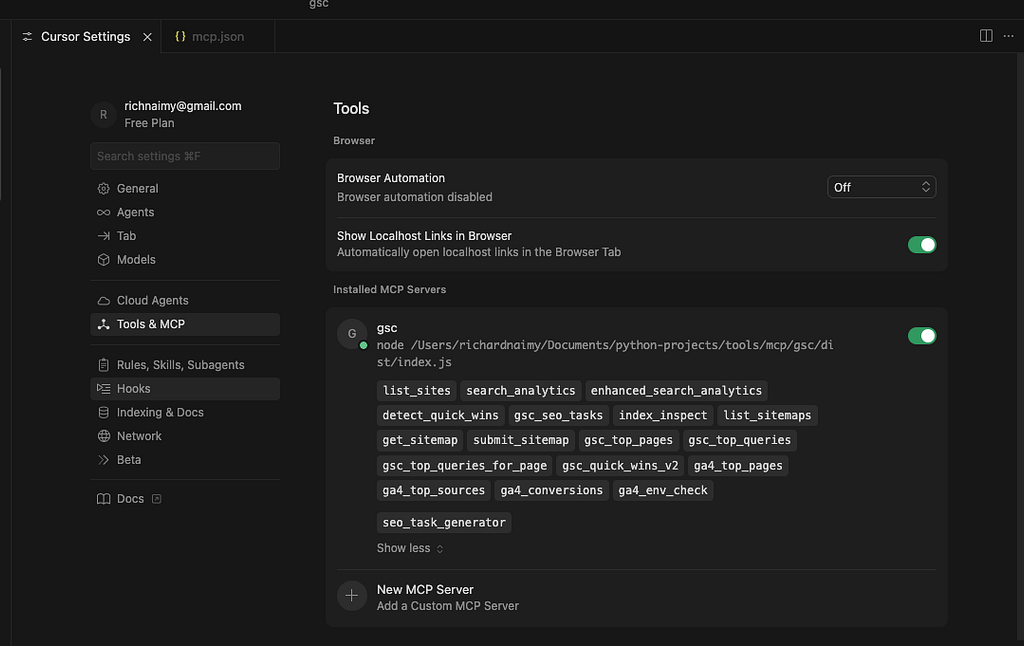The image size is (1024, 646).
Task: Collapse tool list with Show less
Action: click(409, 548)
